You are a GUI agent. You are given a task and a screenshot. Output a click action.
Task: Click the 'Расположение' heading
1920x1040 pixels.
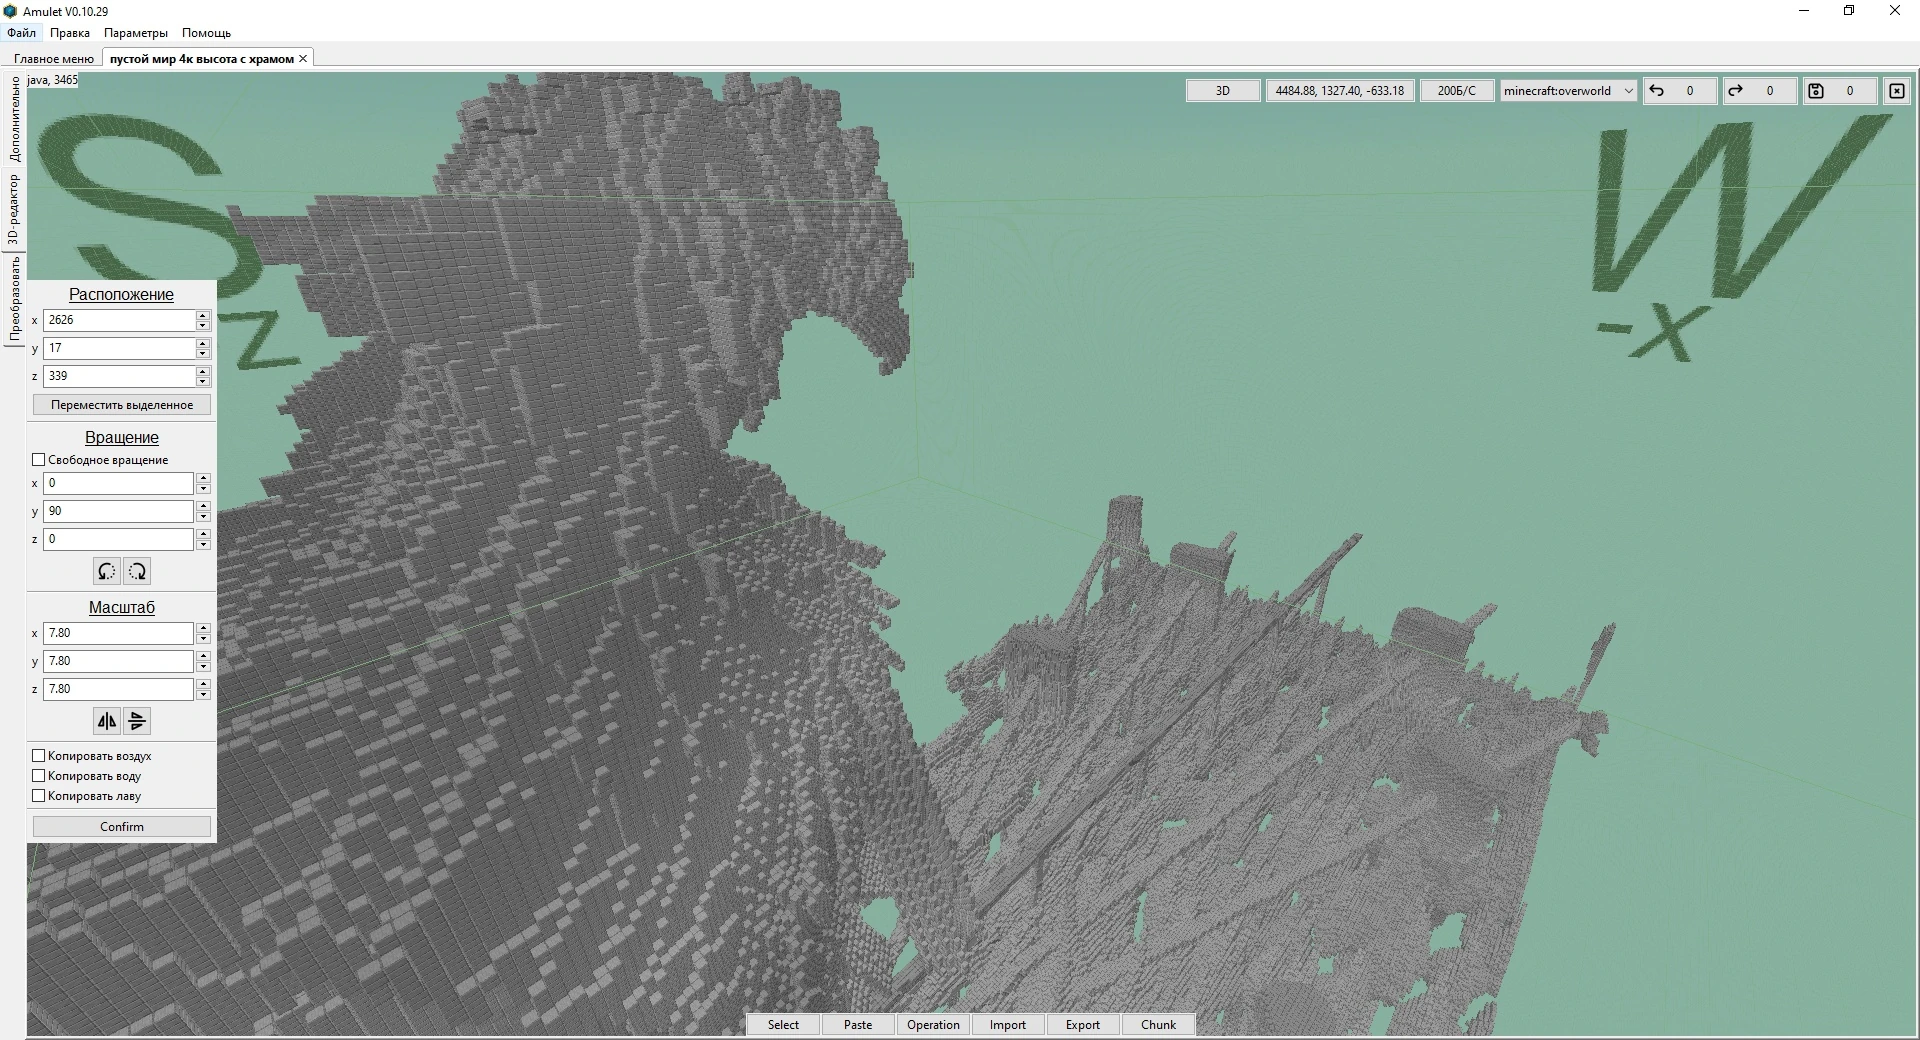[121, 295]
